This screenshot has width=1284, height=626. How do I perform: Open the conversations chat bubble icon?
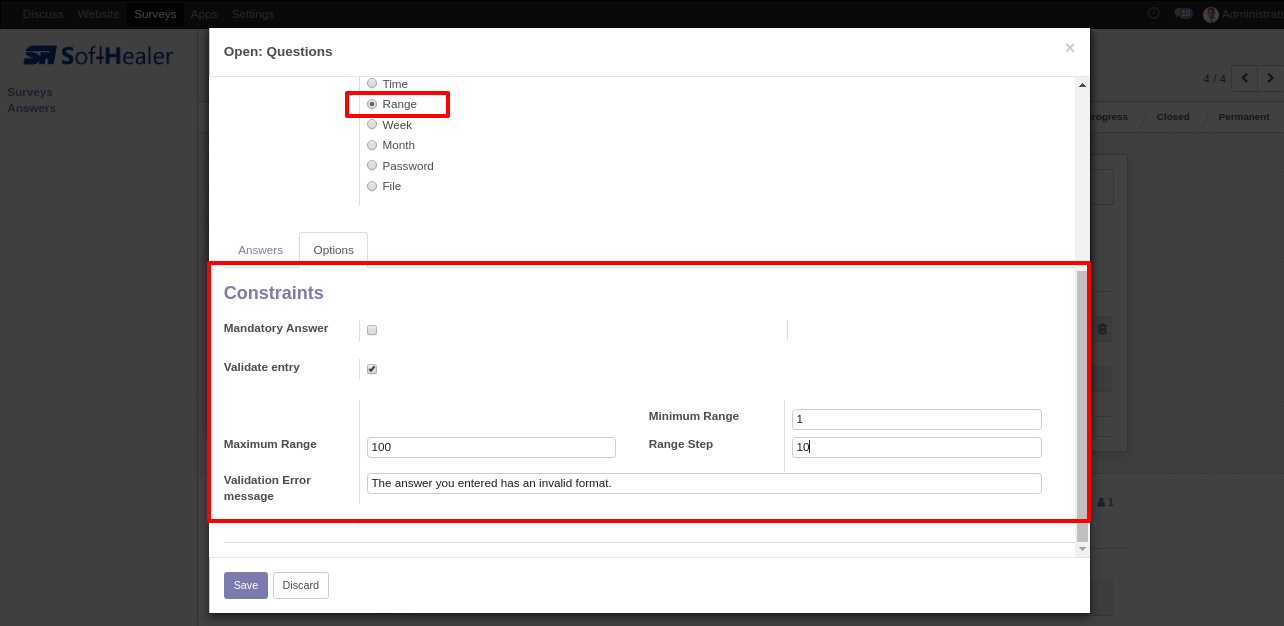[x=1183, y=14]
